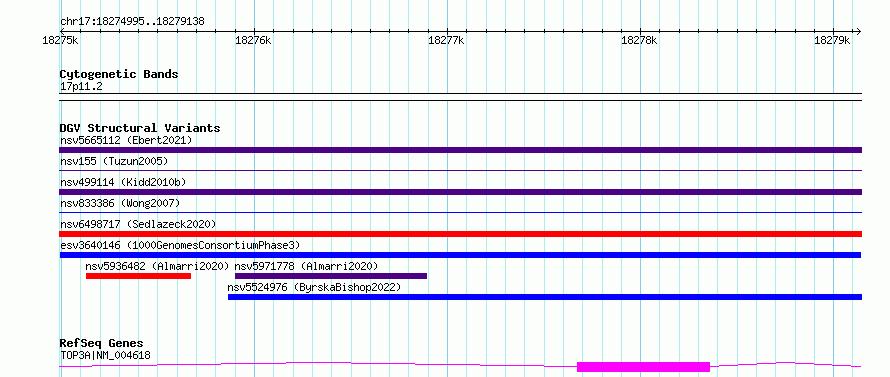Click the 18276k ruler tick label
This screenshot has width=890, height=377.
tap(253, 40)
